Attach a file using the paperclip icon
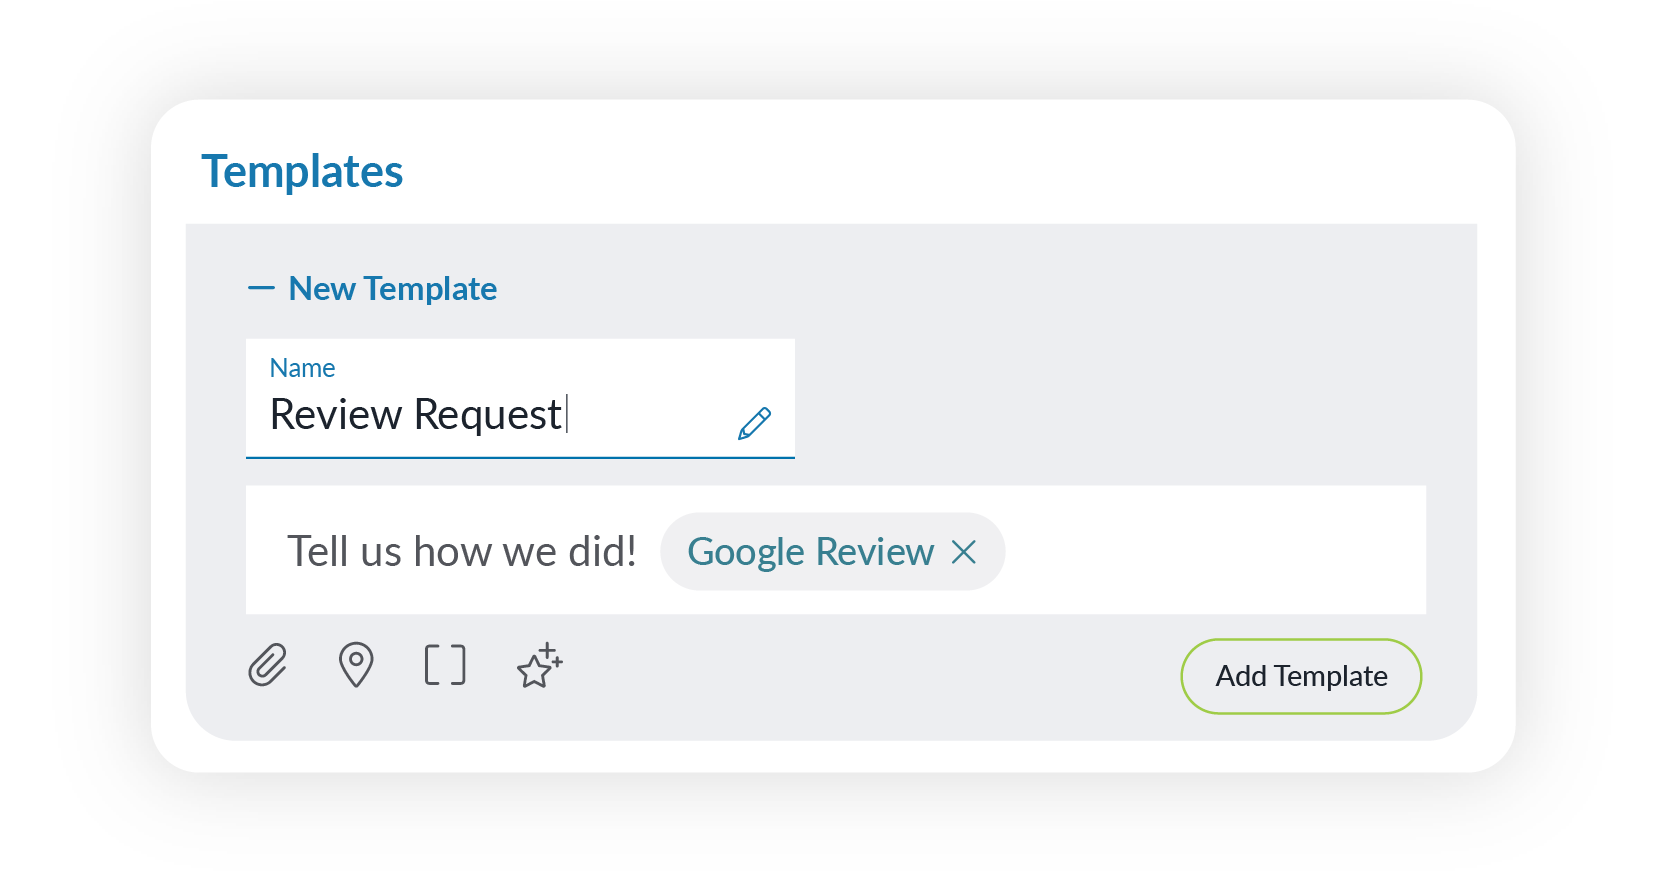This screenshot has height=873, width=1667. (x=266, y=665)
